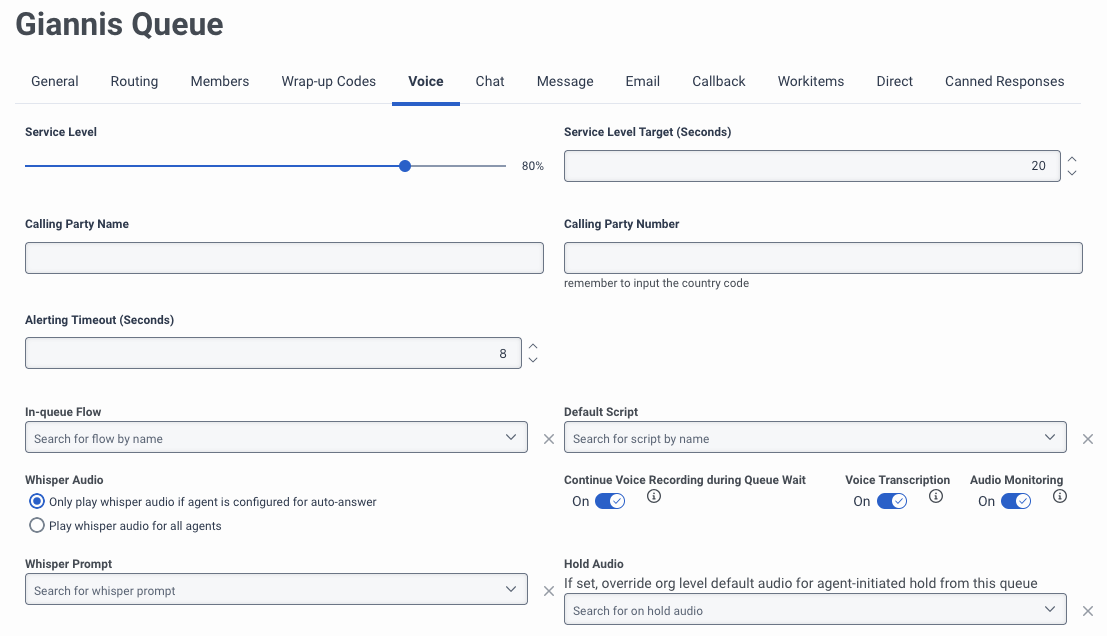1107x636 pixels.
Task: Select Play whisper audio for all agents
Action: tap(37, 525)
